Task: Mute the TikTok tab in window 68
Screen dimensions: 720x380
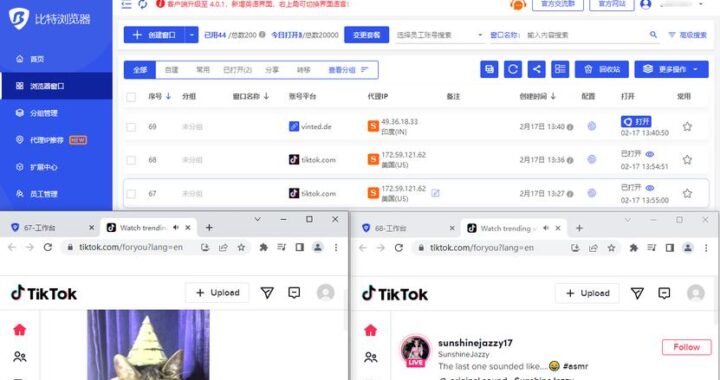Action: click(x=546, y=228)
